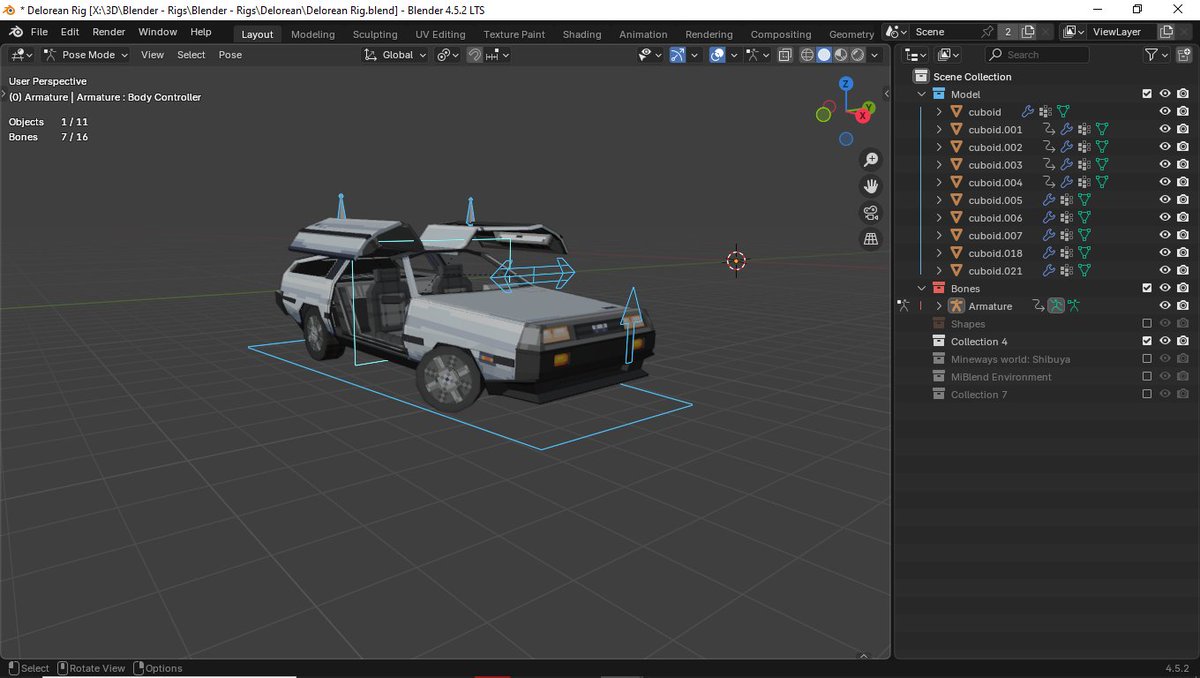
Task: Enable the Shapes collection checkbox
Action: [x=1147, y=324]
